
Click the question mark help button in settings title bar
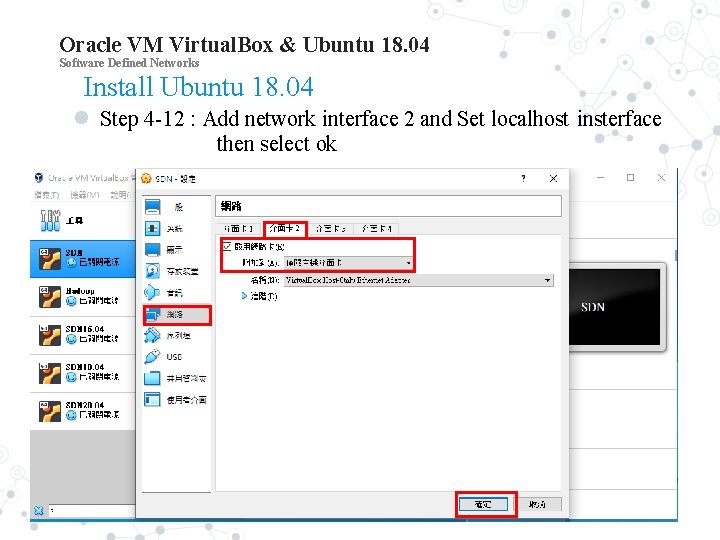click(523, 178)
